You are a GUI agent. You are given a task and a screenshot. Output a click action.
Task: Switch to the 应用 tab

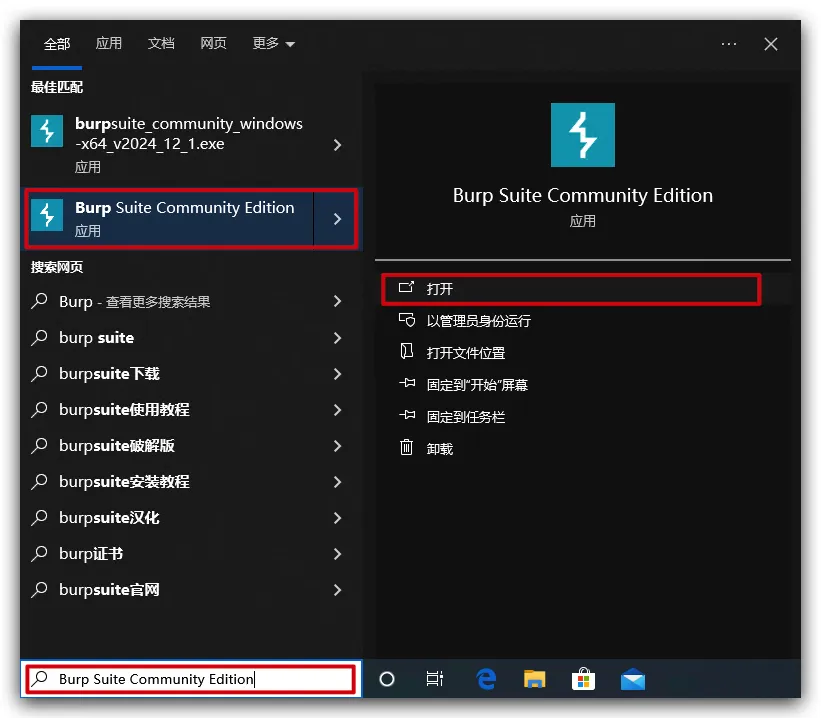[x=109, y=44]
